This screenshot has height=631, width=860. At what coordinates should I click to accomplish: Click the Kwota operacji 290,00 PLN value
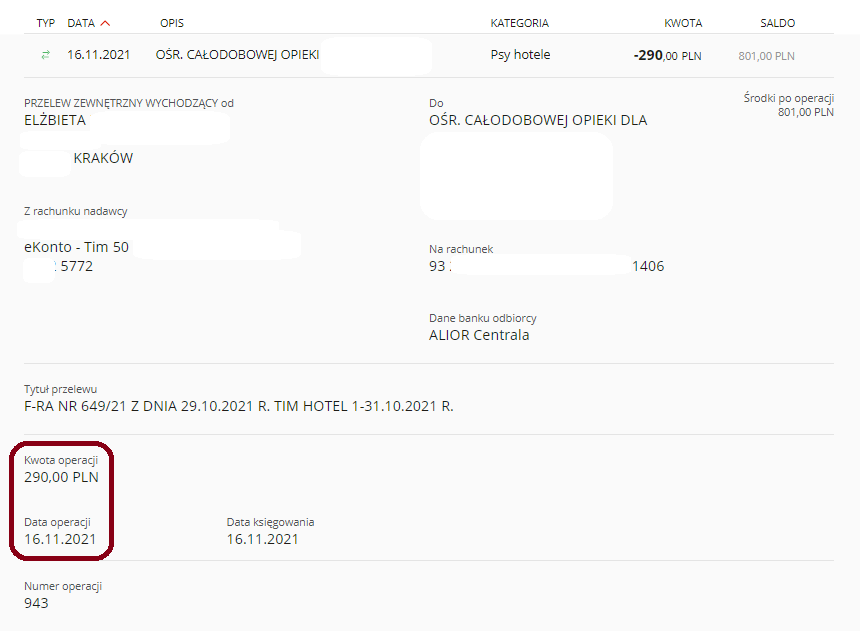pos(61,477)
